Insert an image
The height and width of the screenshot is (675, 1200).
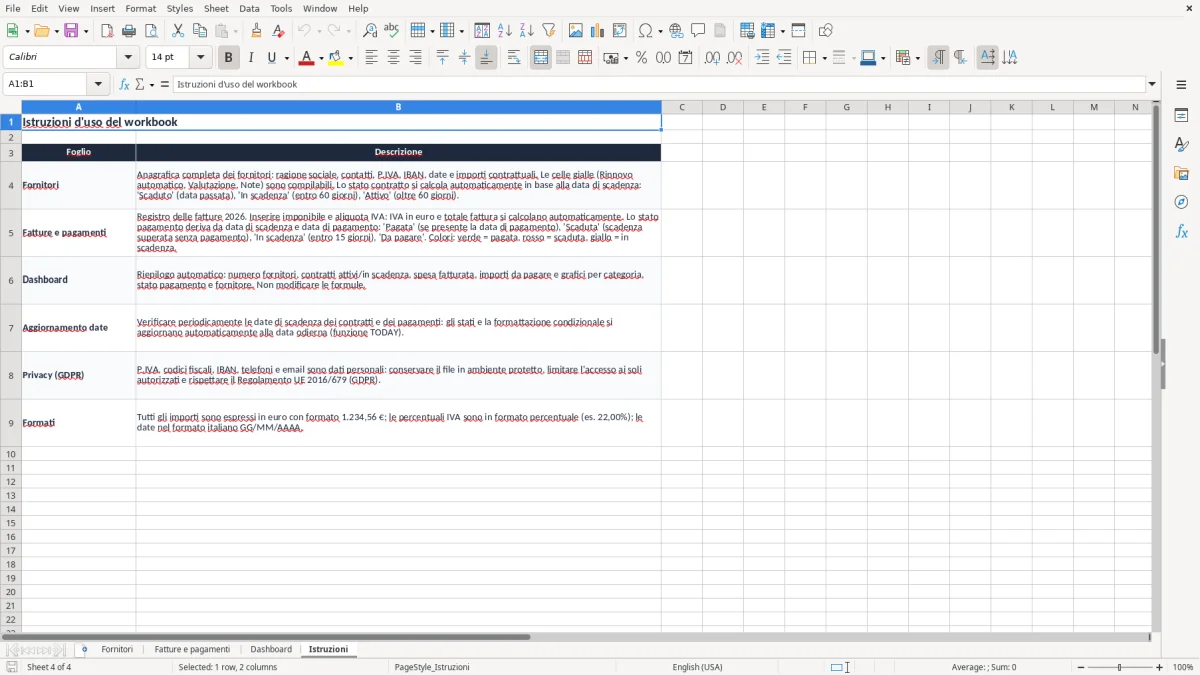(x=575, y=31)
